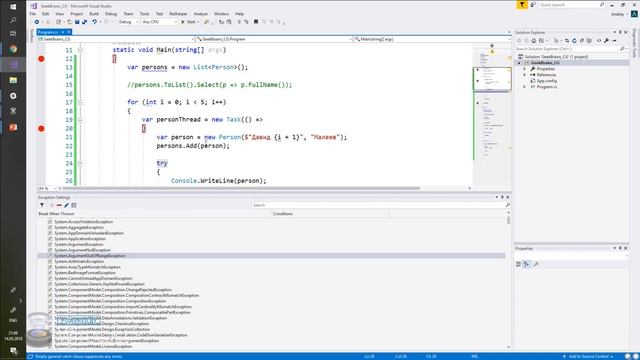Expand the Properties node in Solution Explorer
This screenshot has height=360, width=640.
coord(524,69)
